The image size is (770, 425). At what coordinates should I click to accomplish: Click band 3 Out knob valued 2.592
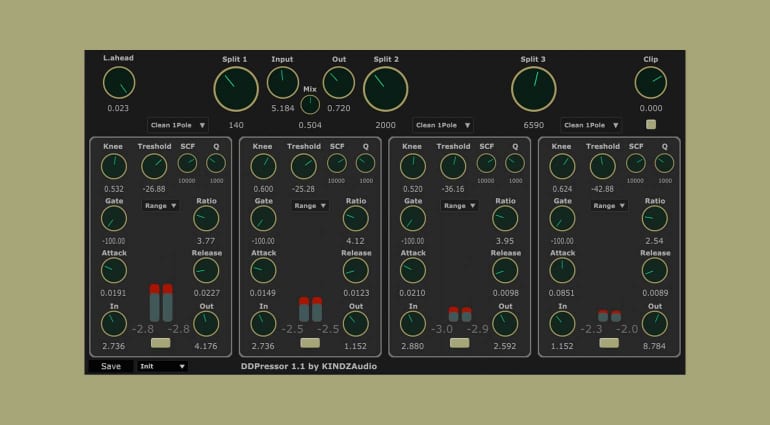click(505, 324)
